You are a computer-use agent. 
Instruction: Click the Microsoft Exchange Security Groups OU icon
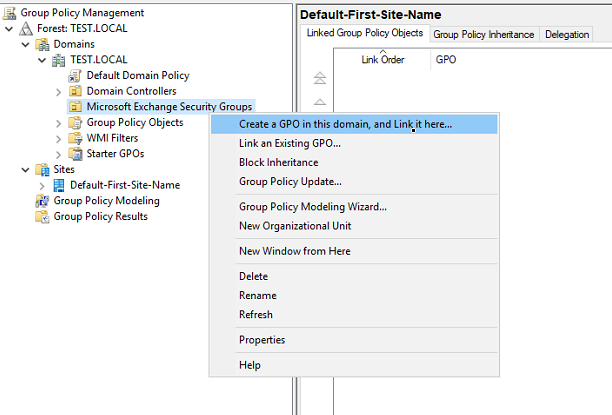[75, 107]
